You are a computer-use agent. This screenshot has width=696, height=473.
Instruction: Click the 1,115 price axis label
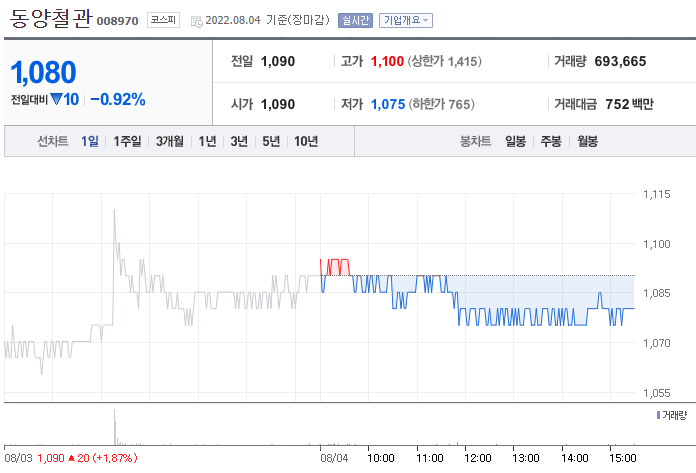pos(656,194)
